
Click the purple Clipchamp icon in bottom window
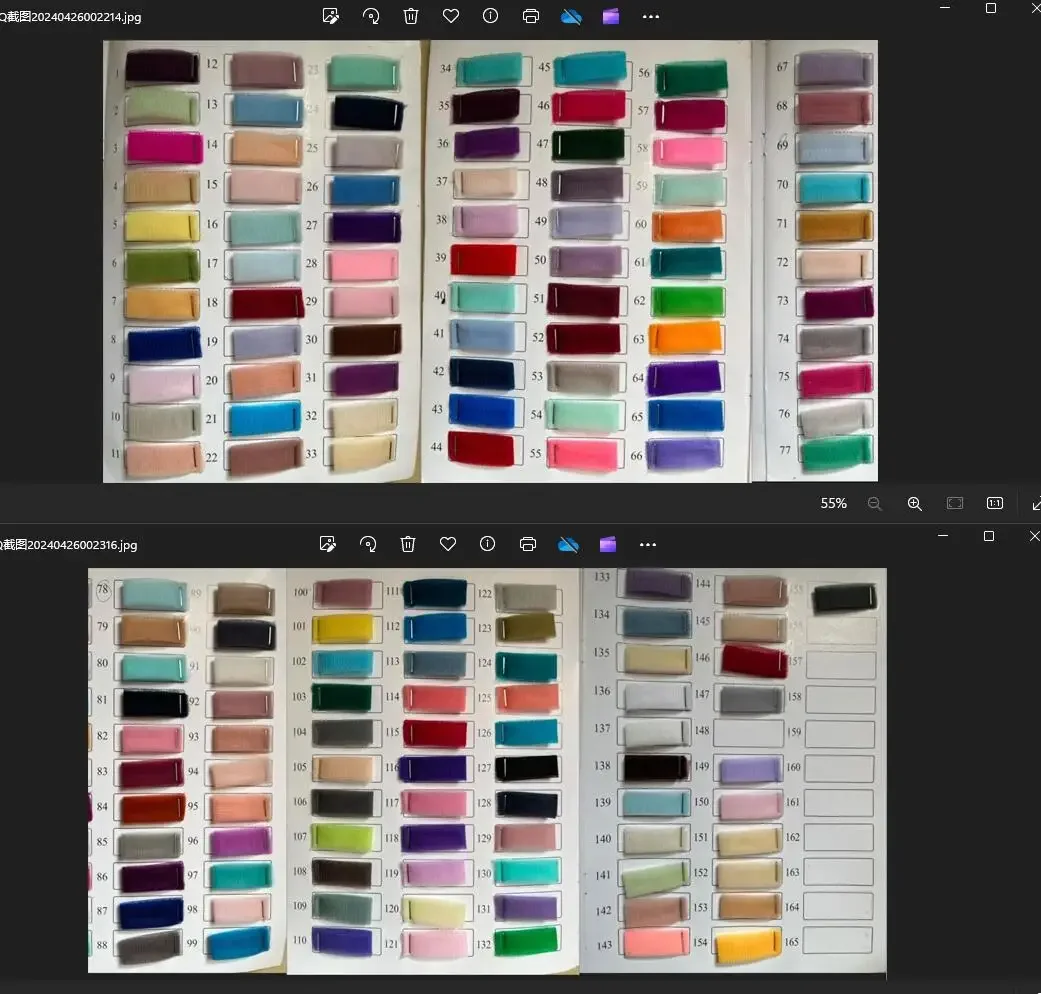[608, 544]
